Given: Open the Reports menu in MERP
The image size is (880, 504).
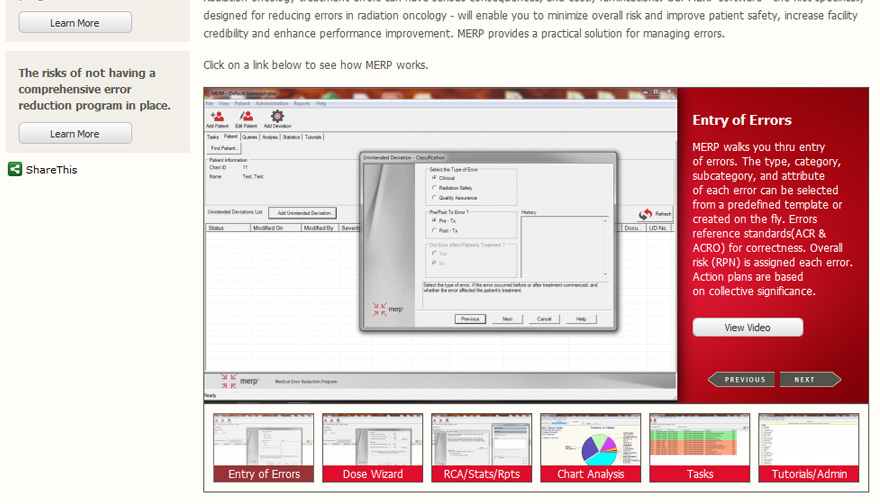Looking at the screenshot, I should click(302, 104).
